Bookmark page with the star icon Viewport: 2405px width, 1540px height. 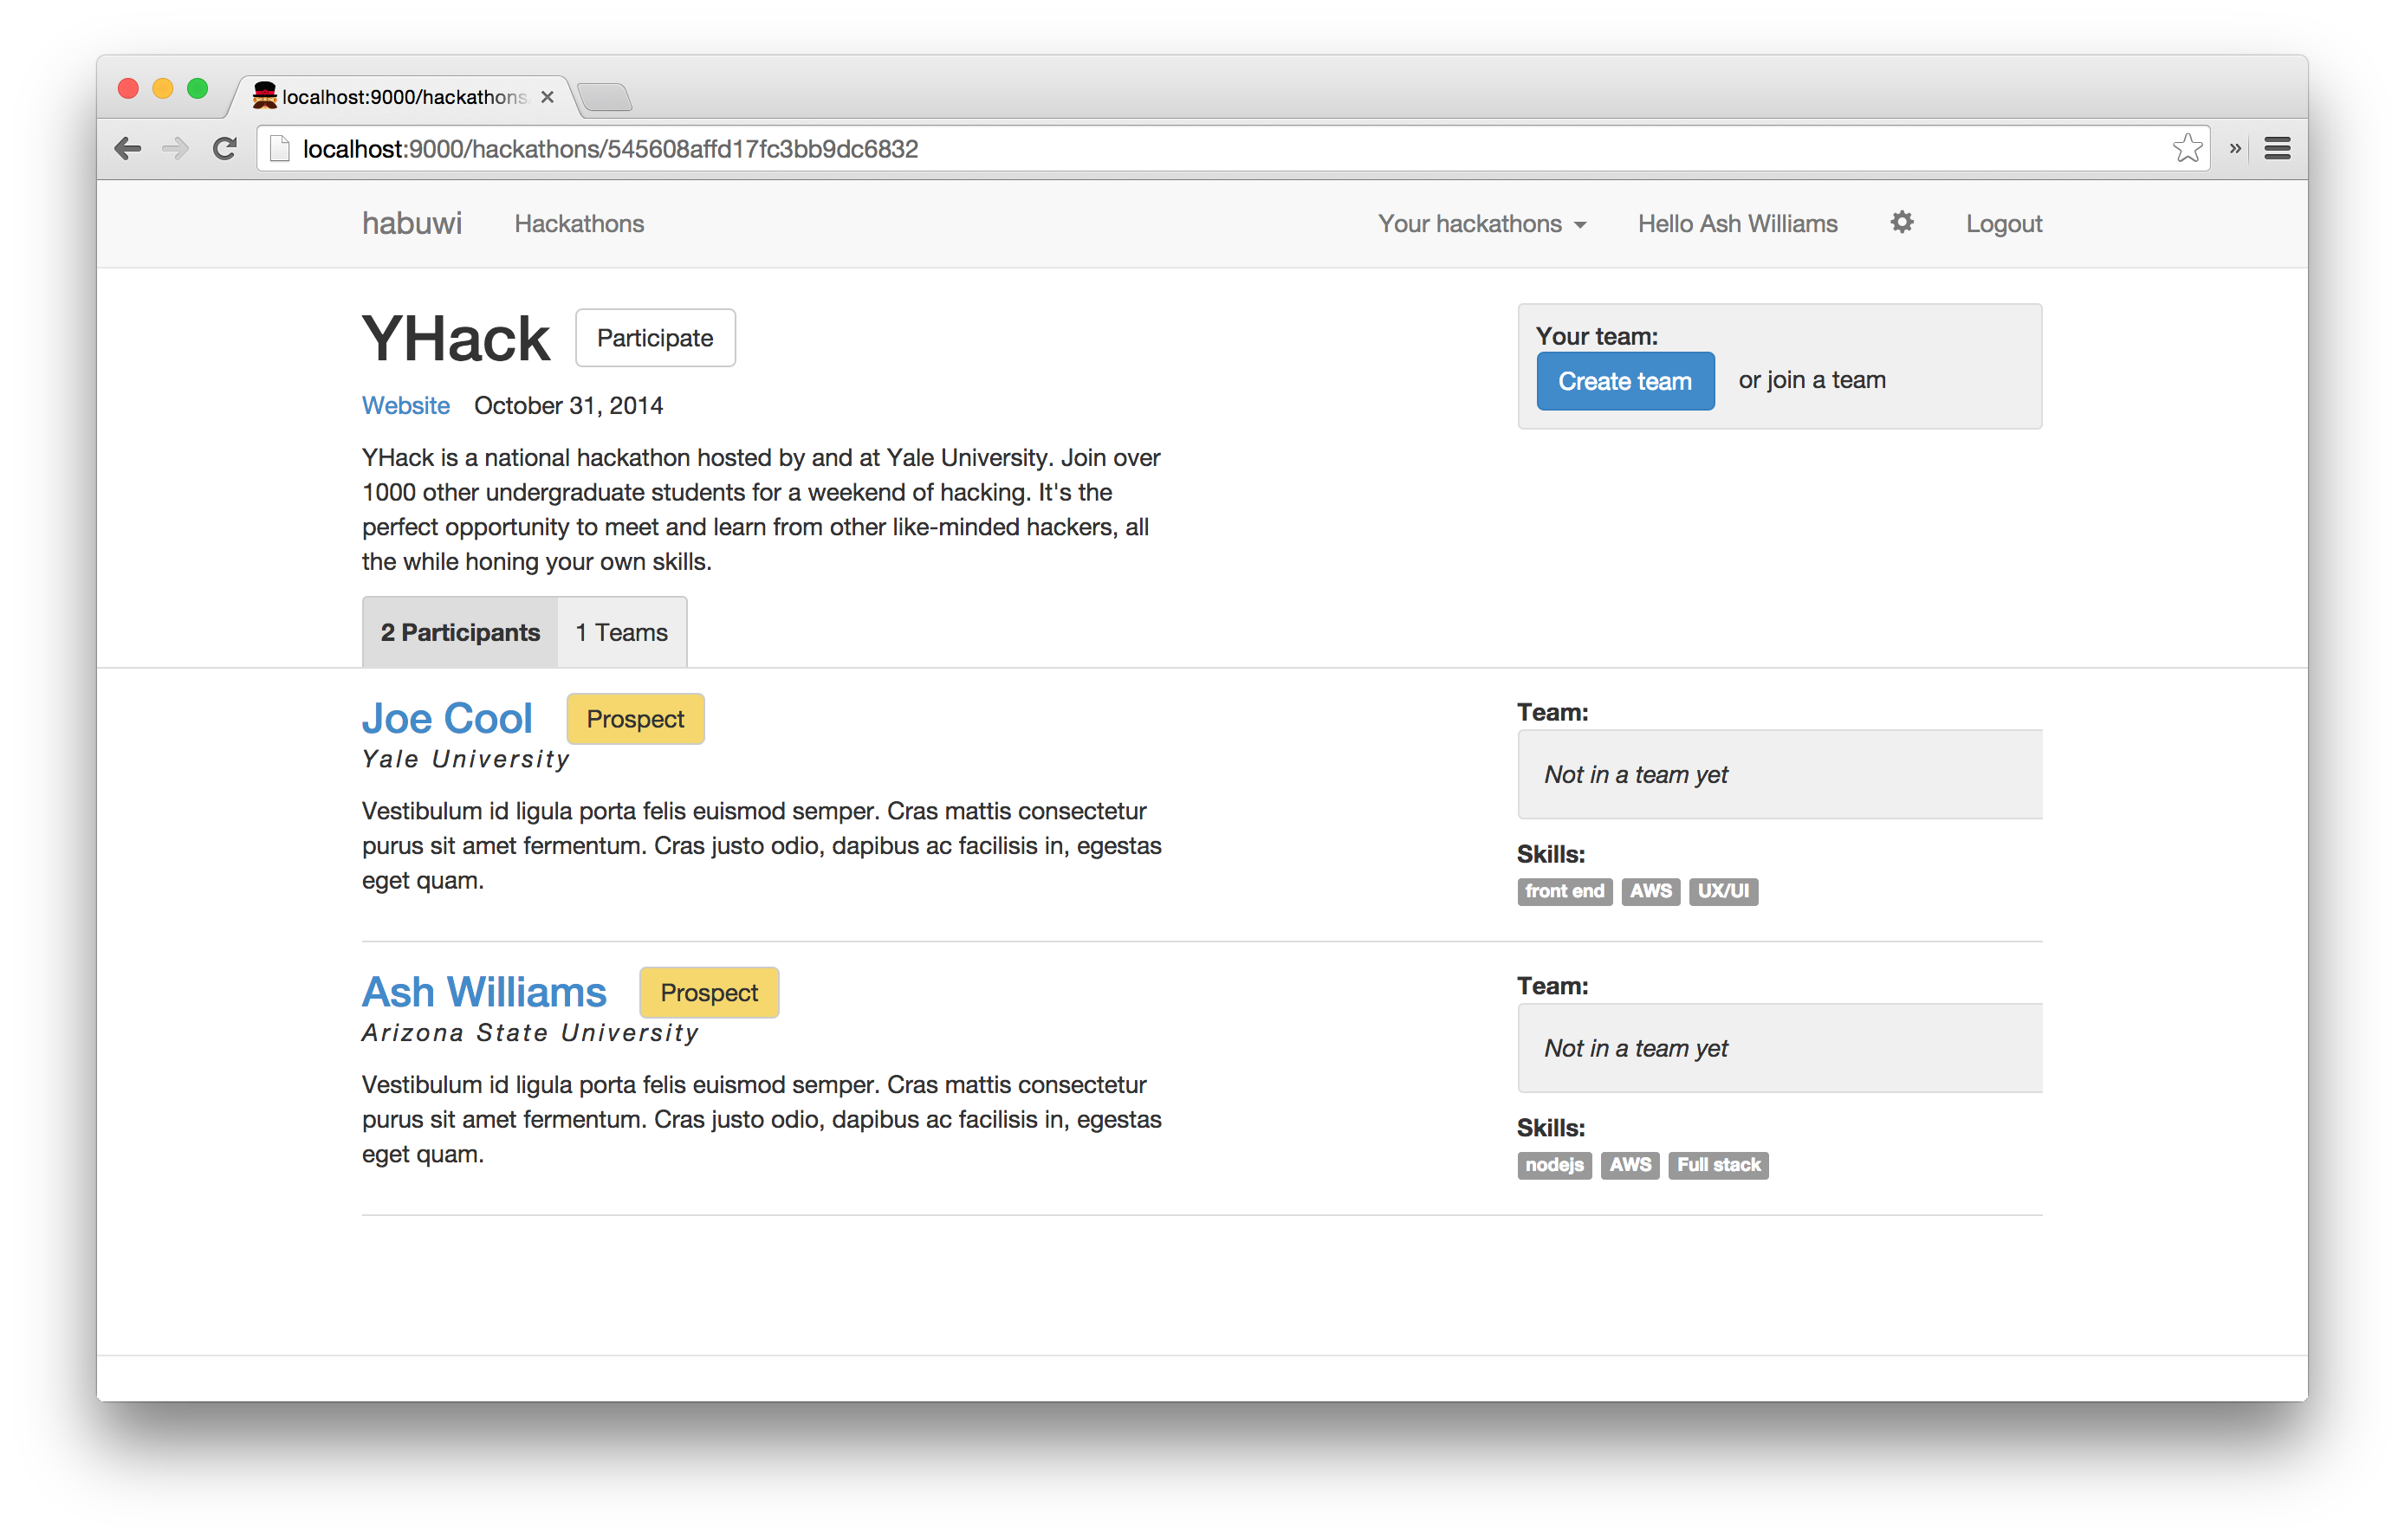point(2186,149)
